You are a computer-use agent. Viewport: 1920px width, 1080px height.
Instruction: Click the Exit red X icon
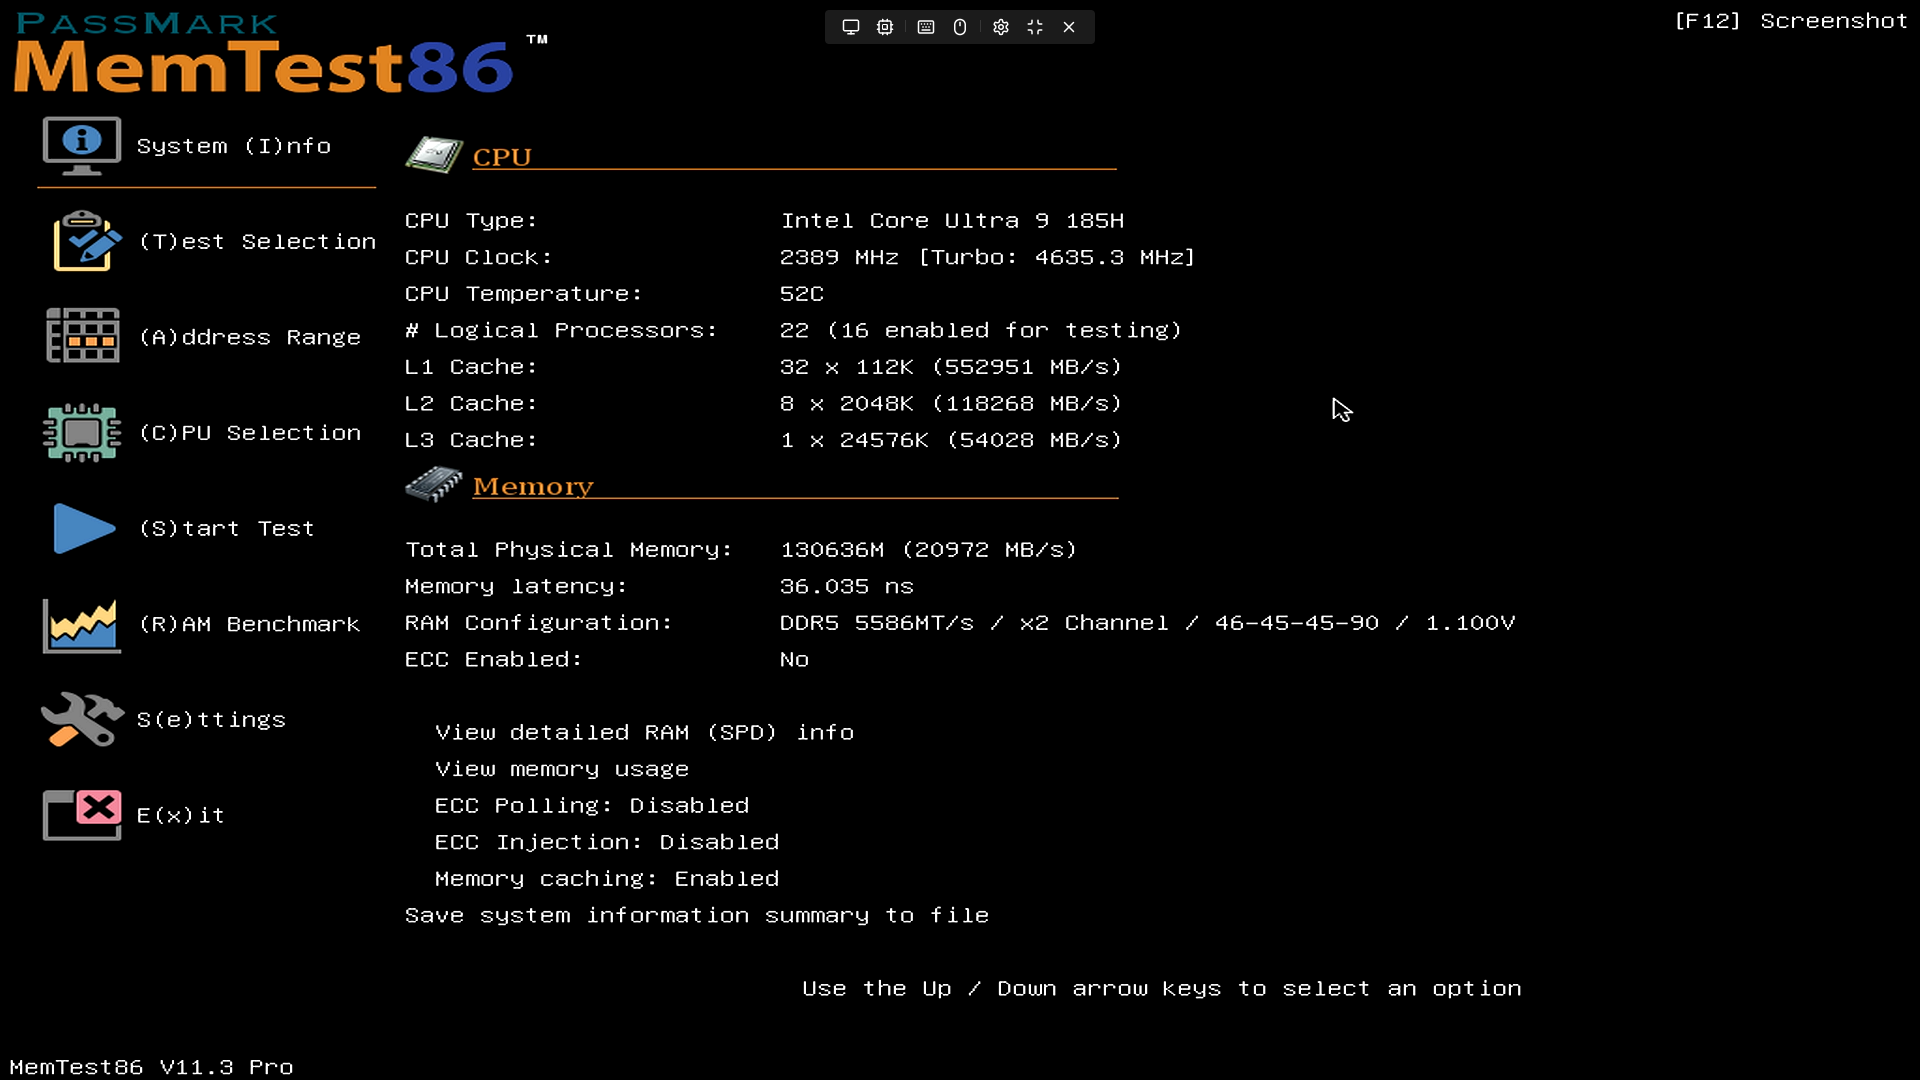tap(82, 814)
